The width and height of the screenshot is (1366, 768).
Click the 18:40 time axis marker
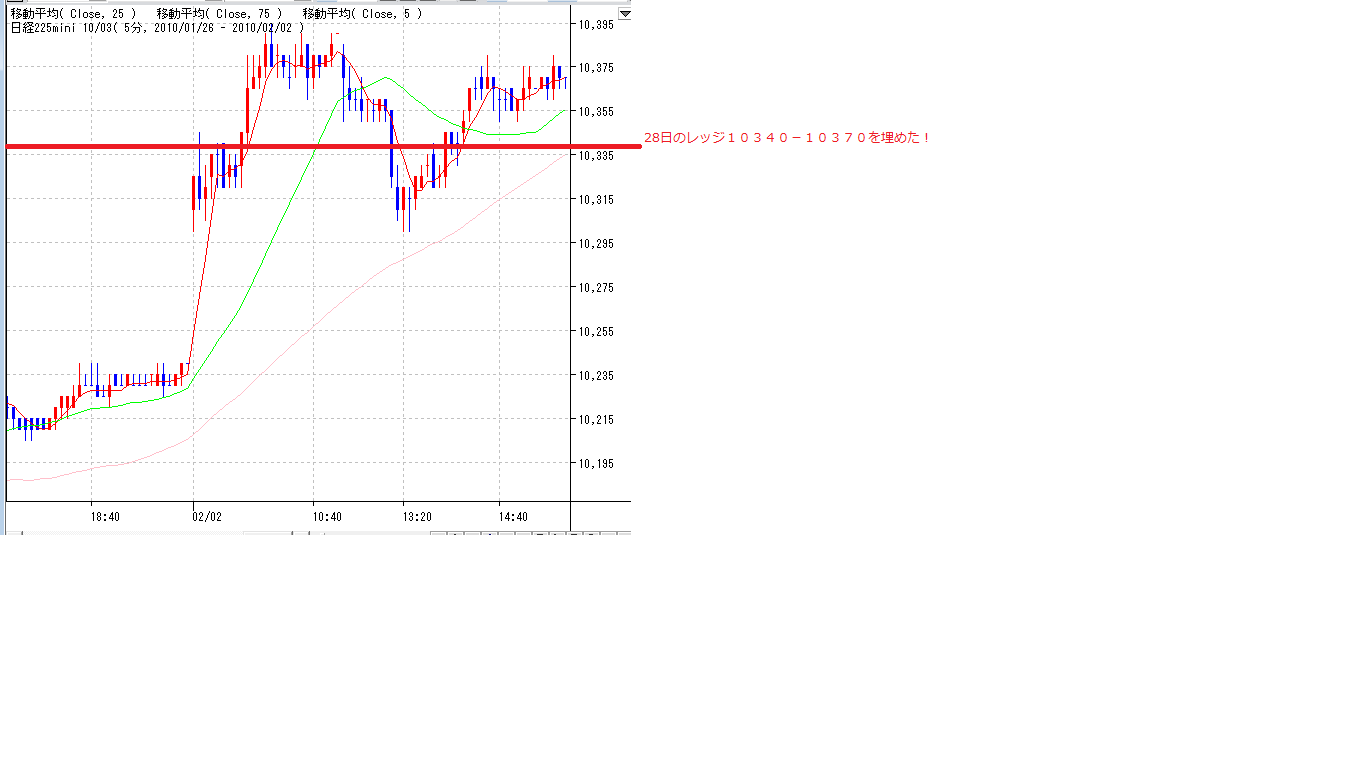[105, 517]
